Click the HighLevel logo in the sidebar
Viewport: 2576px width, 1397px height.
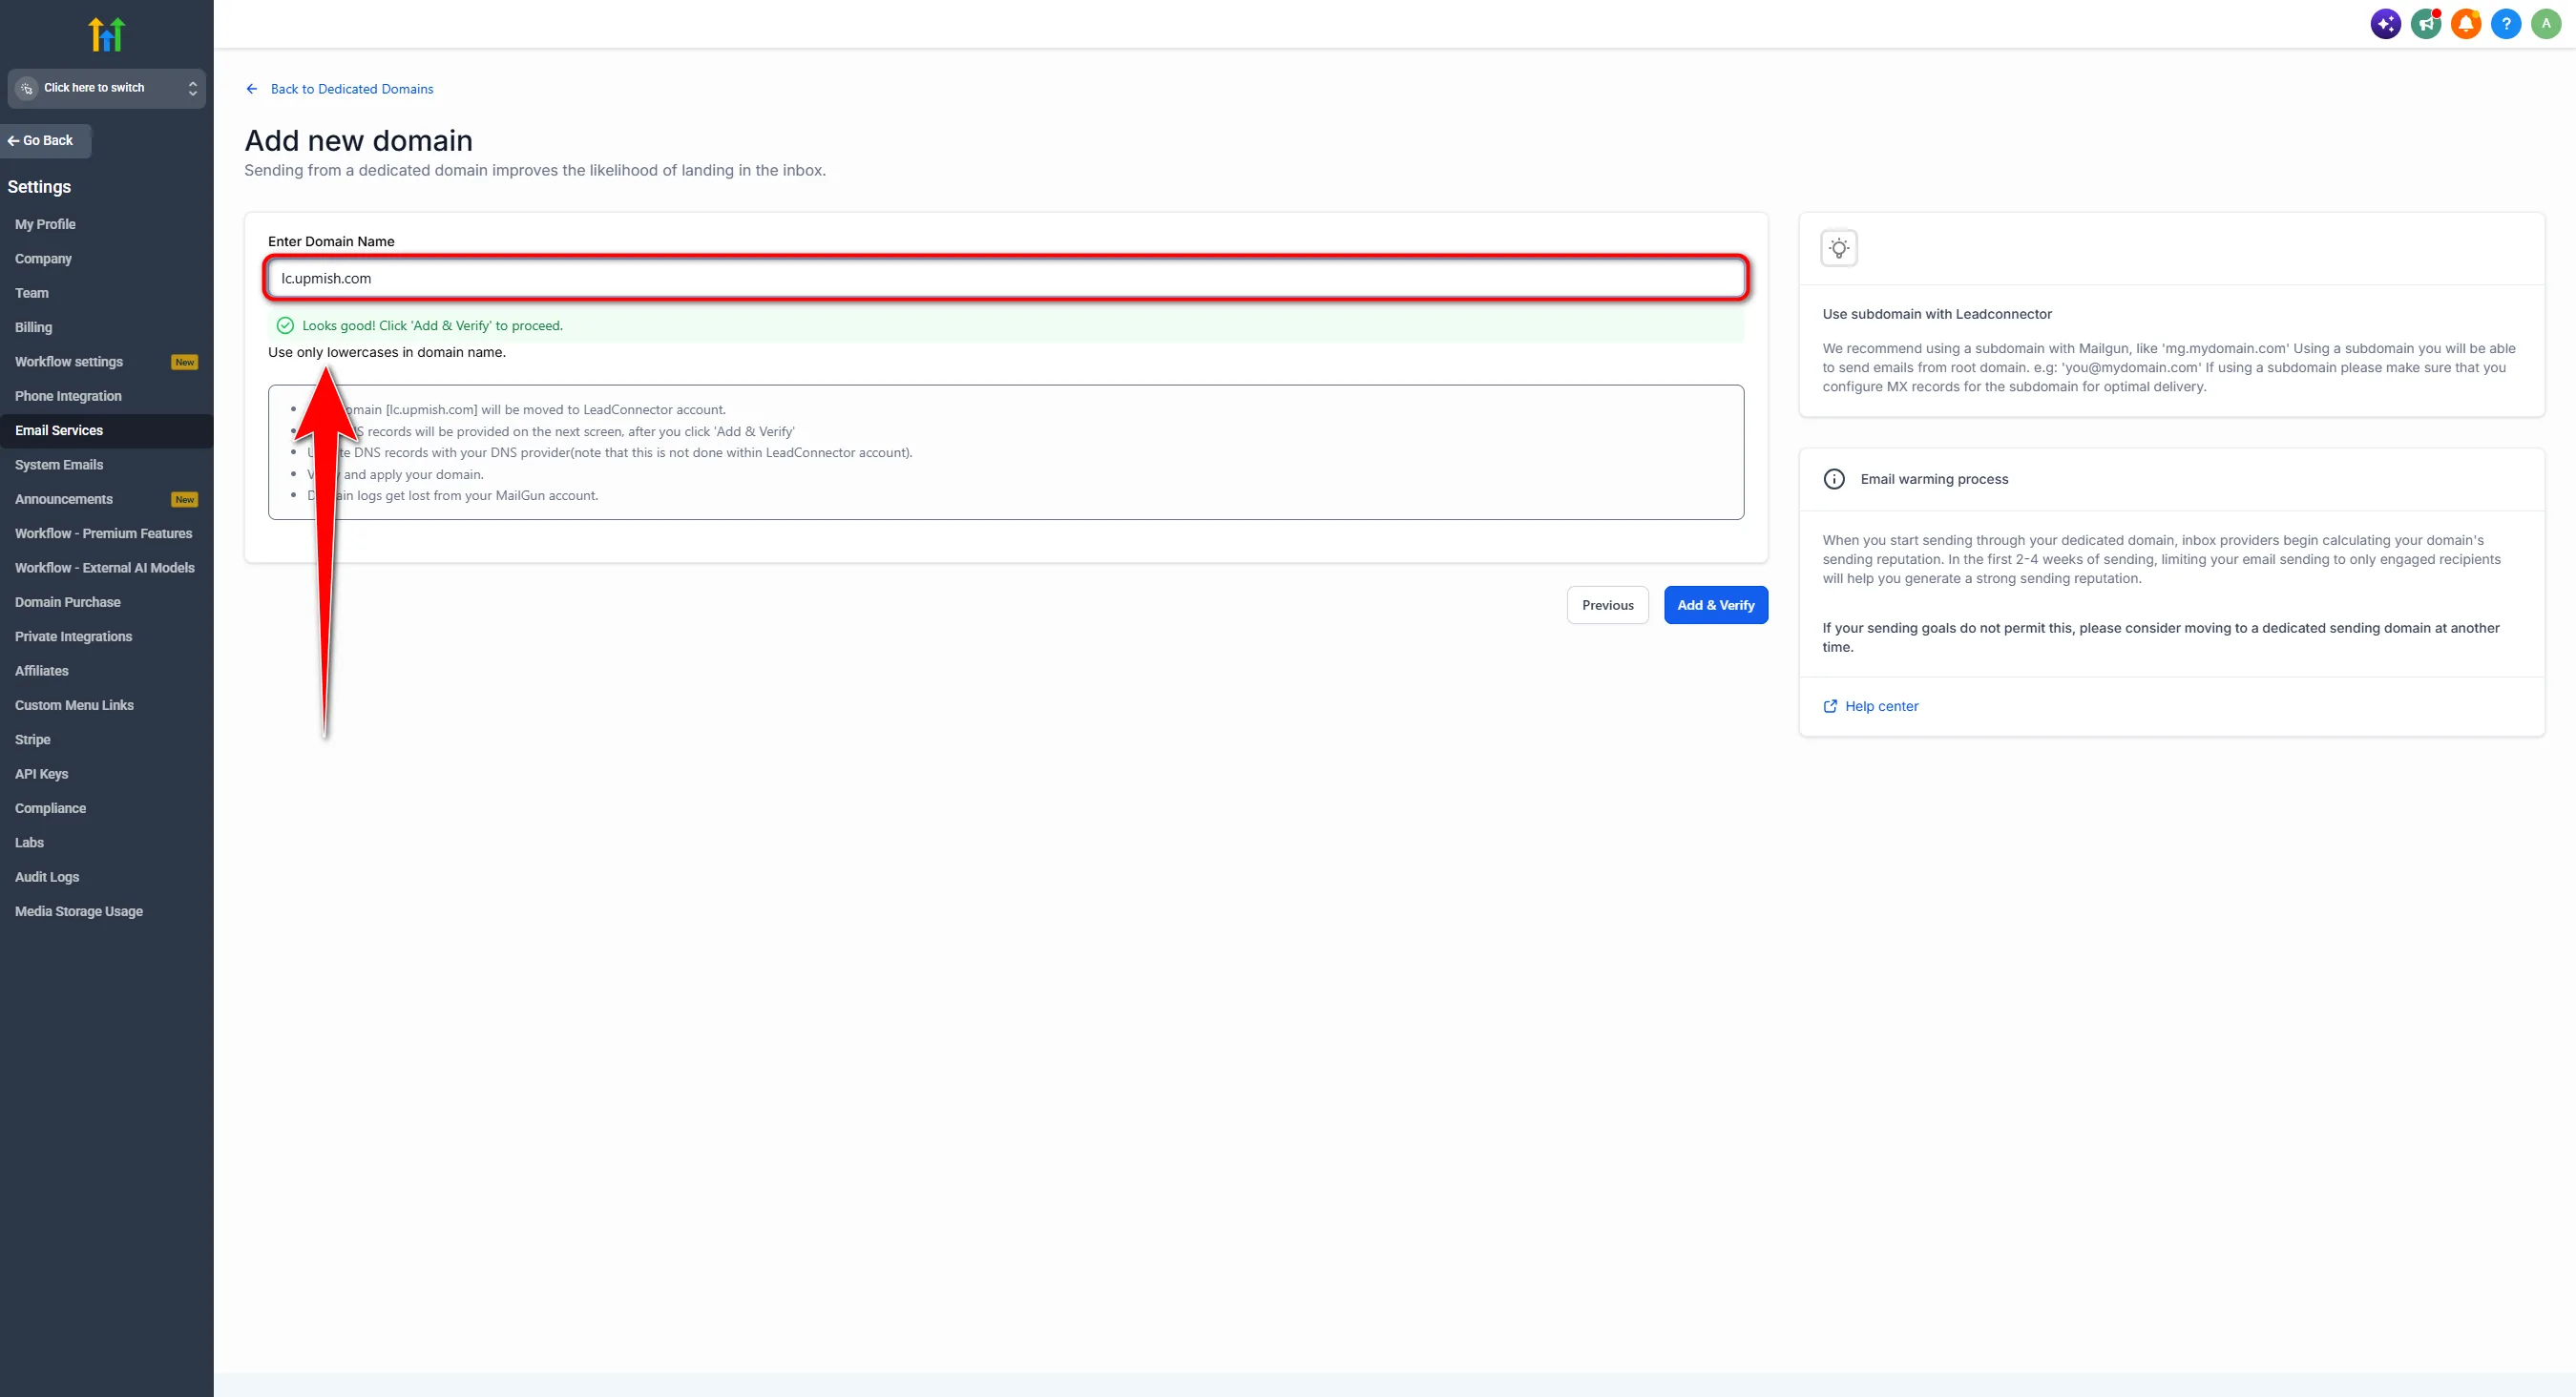106,34
